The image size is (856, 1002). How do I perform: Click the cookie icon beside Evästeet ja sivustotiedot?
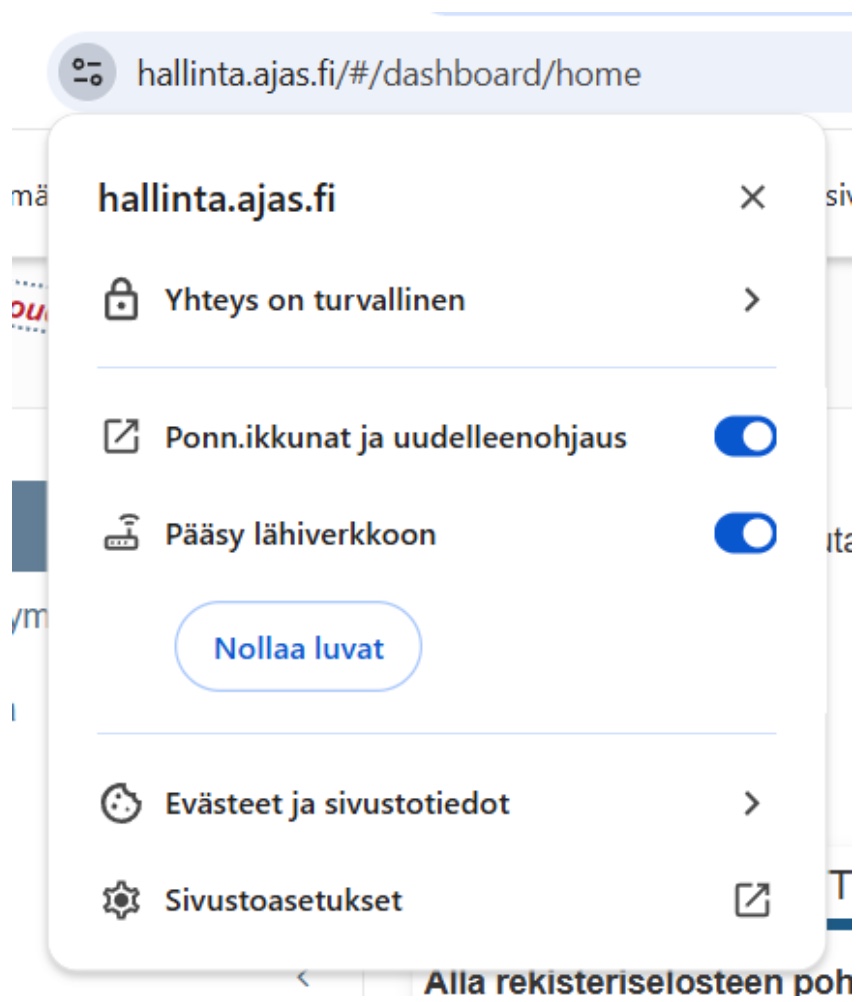pyautogui.click(x=121, y=803)
